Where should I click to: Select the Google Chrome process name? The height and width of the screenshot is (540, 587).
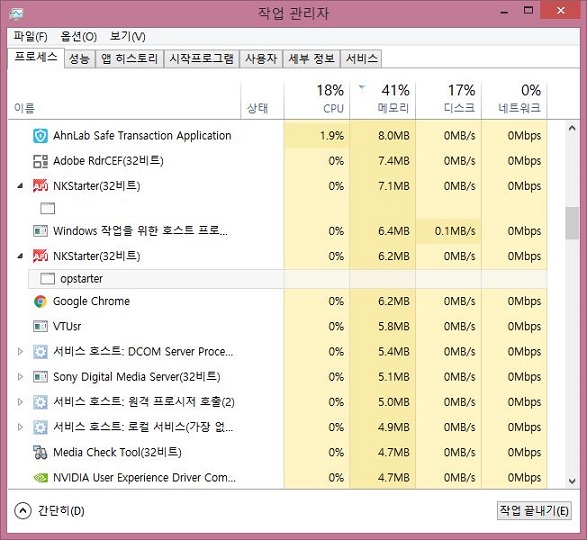91,301
